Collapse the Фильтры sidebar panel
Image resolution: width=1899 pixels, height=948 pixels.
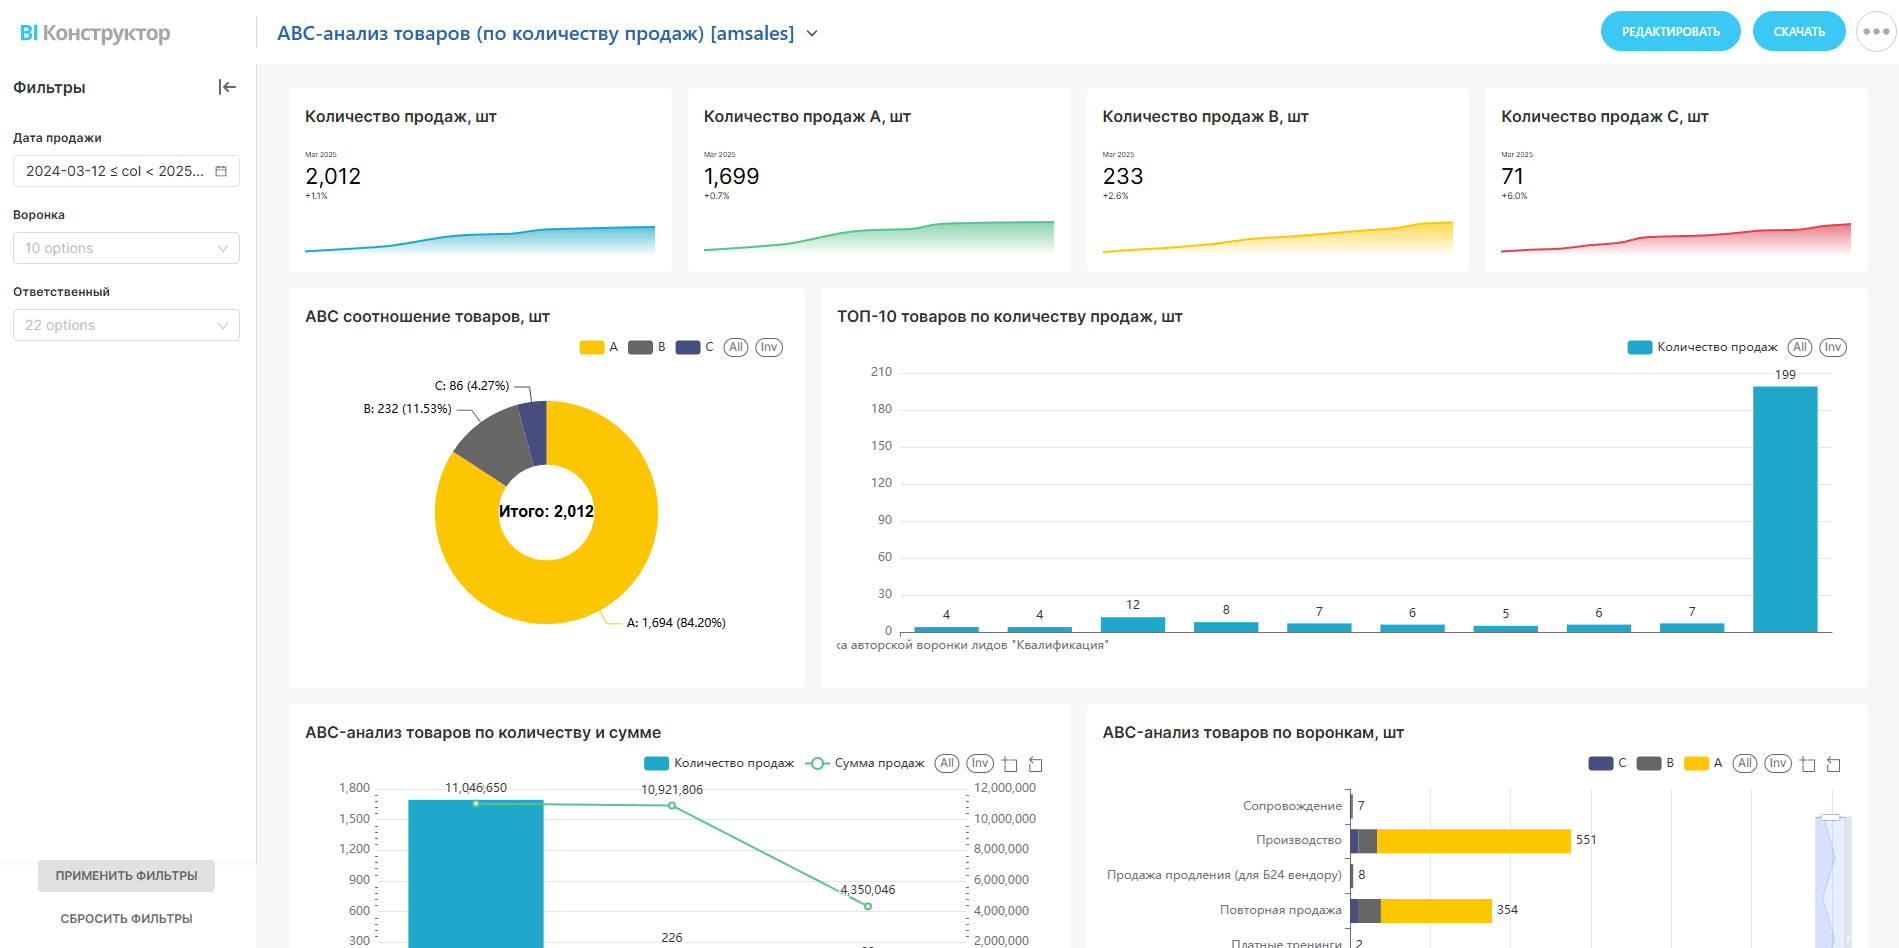227,87
